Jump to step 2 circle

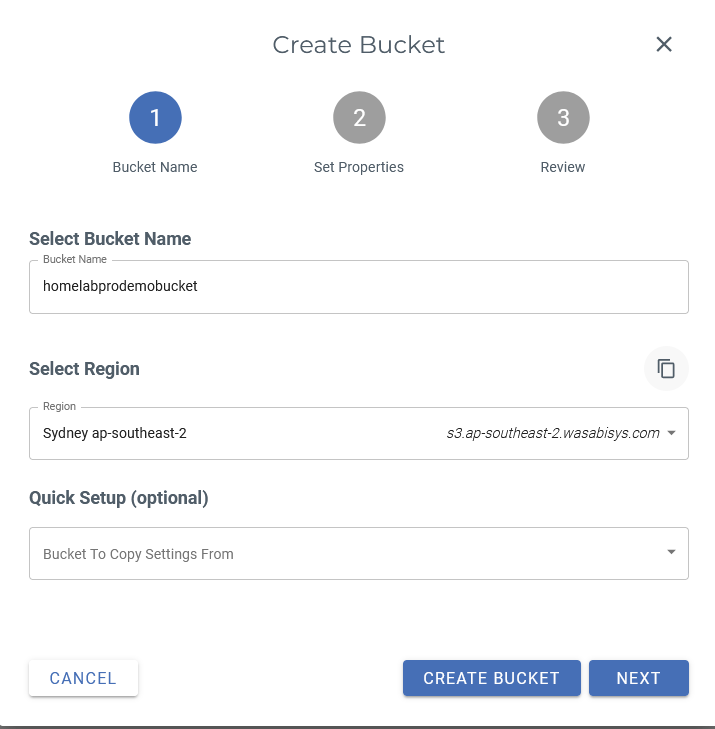pos(359,118)
